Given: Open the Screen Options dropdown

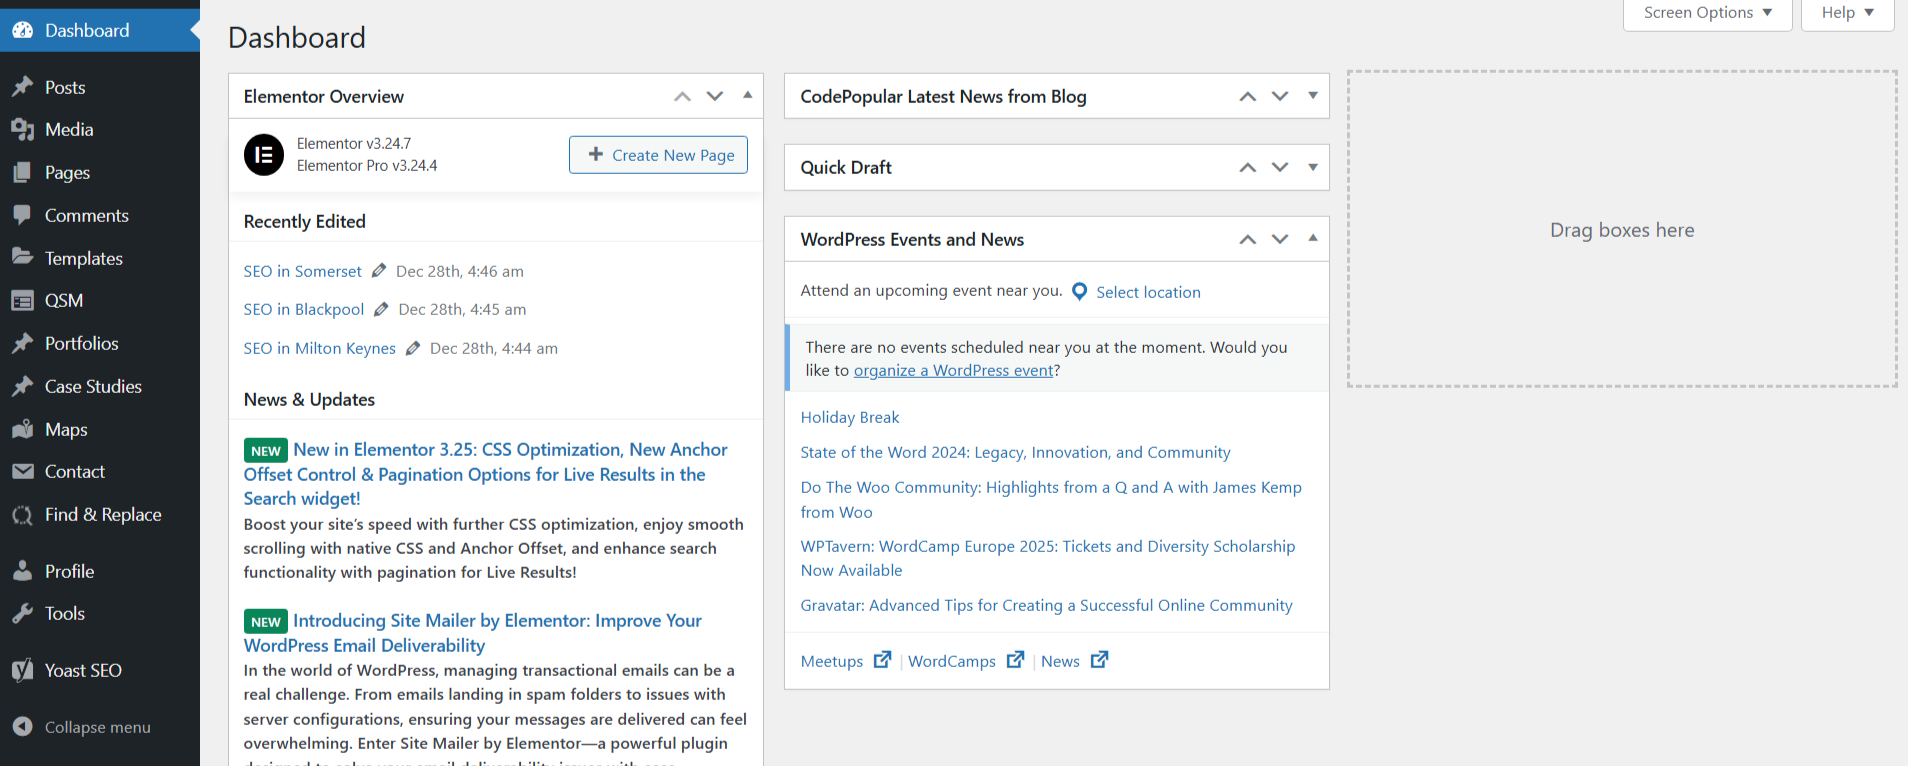Looking at the screenshot, I should [1707, 13].
